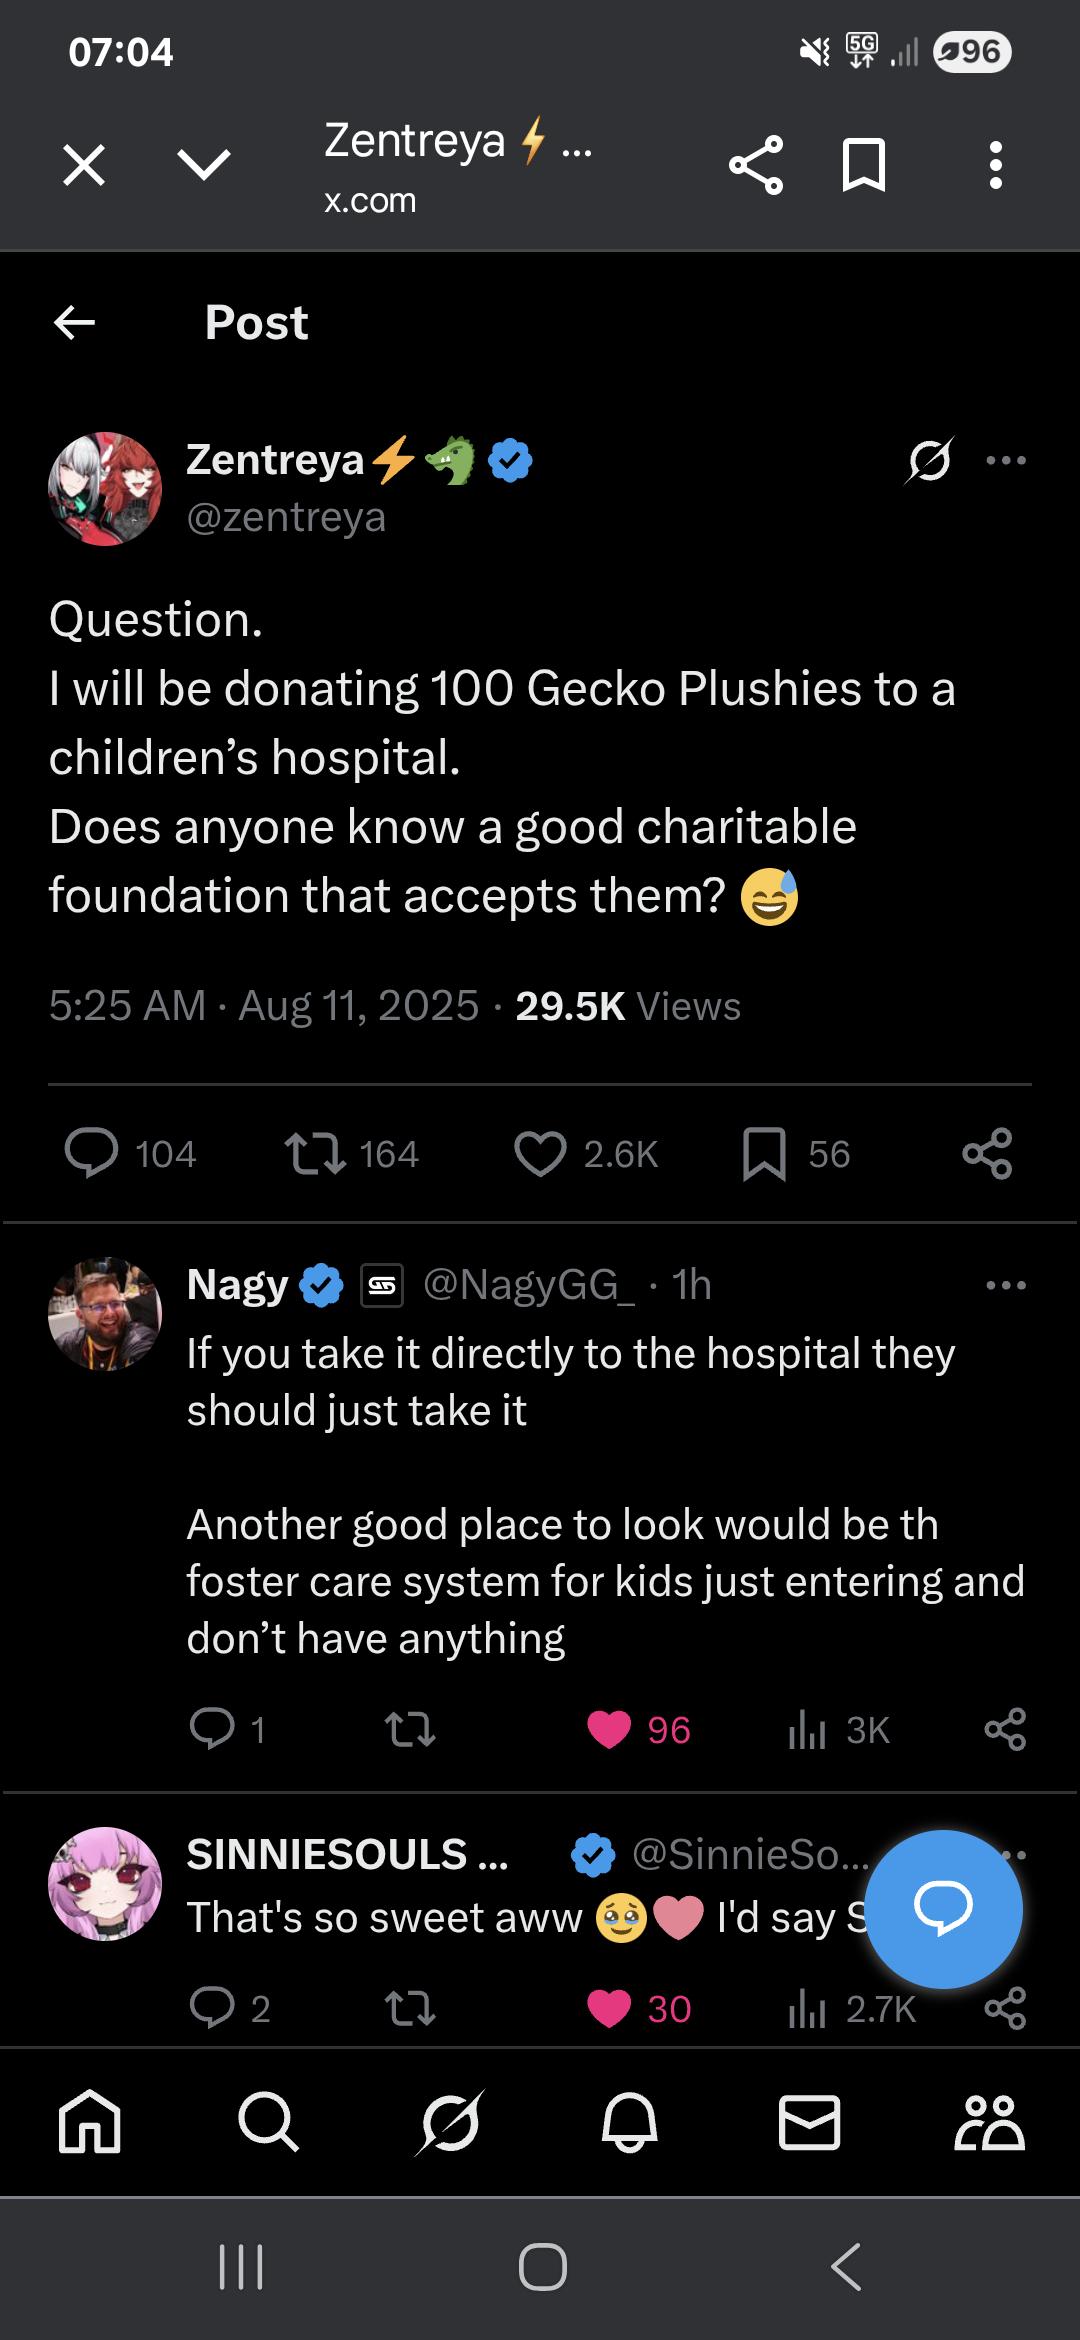This screenshot has width=1080, height=2340.
Task: Tap the Grok icon on Zentreya's post
Action: click(930, 461)
